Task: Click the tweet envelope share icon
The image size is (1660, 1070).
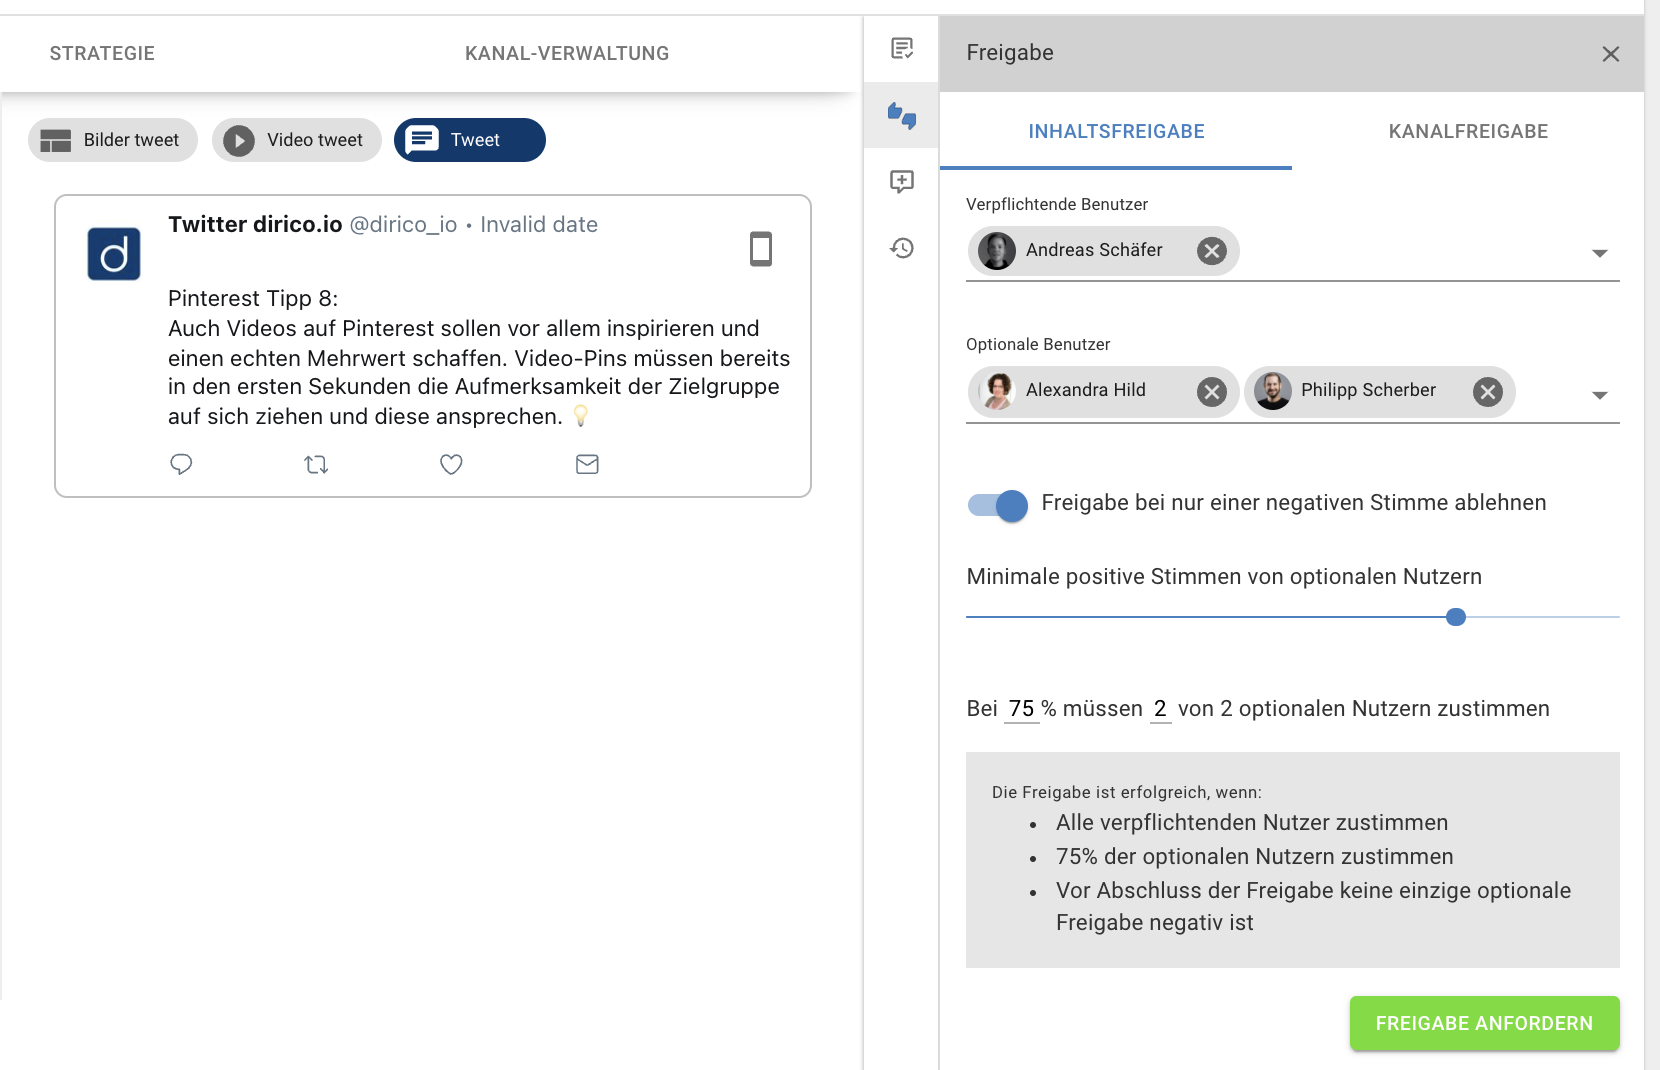Action: [587, 464]
